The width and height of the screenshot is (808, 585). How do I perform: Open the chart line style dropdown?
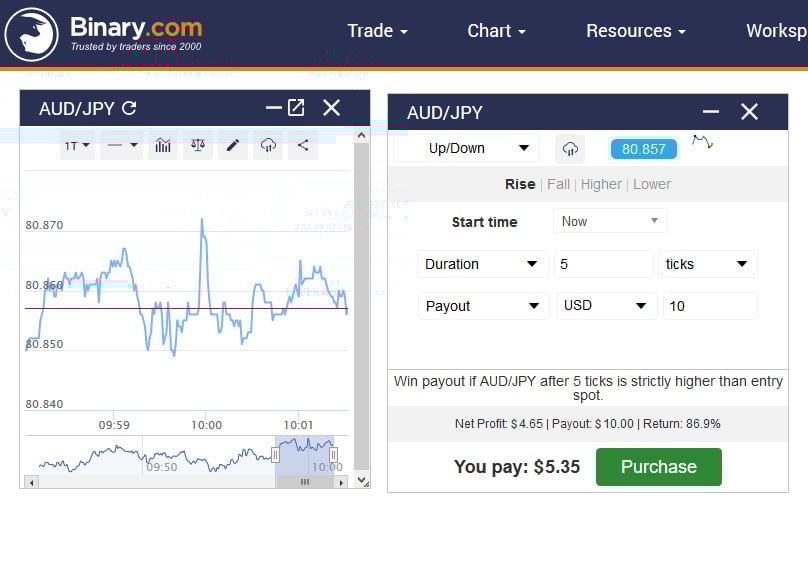[122, 146]
